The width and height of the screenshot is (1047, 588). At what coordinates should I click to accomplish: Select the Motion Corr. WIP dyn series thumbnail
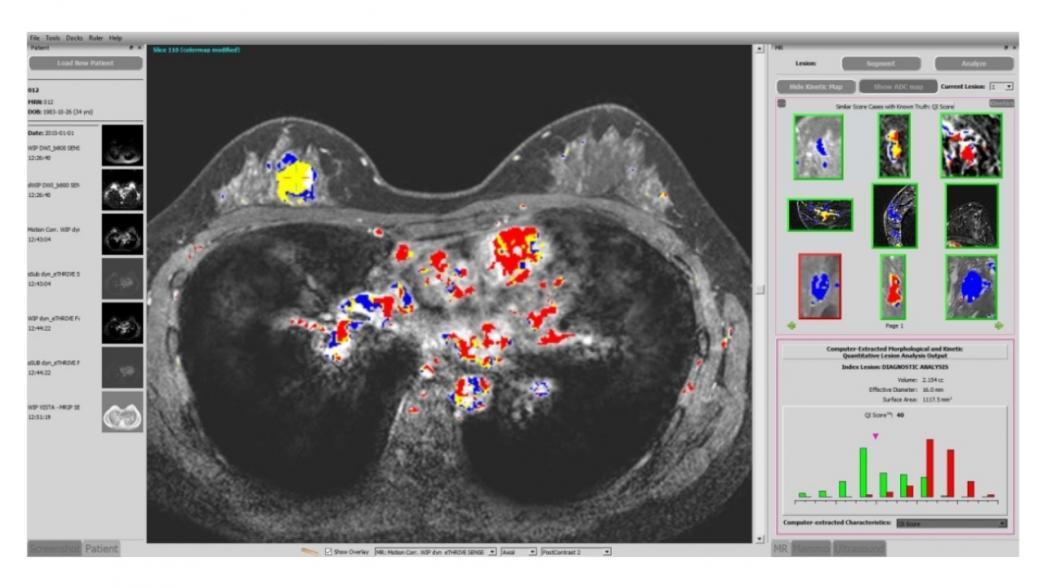122,234
